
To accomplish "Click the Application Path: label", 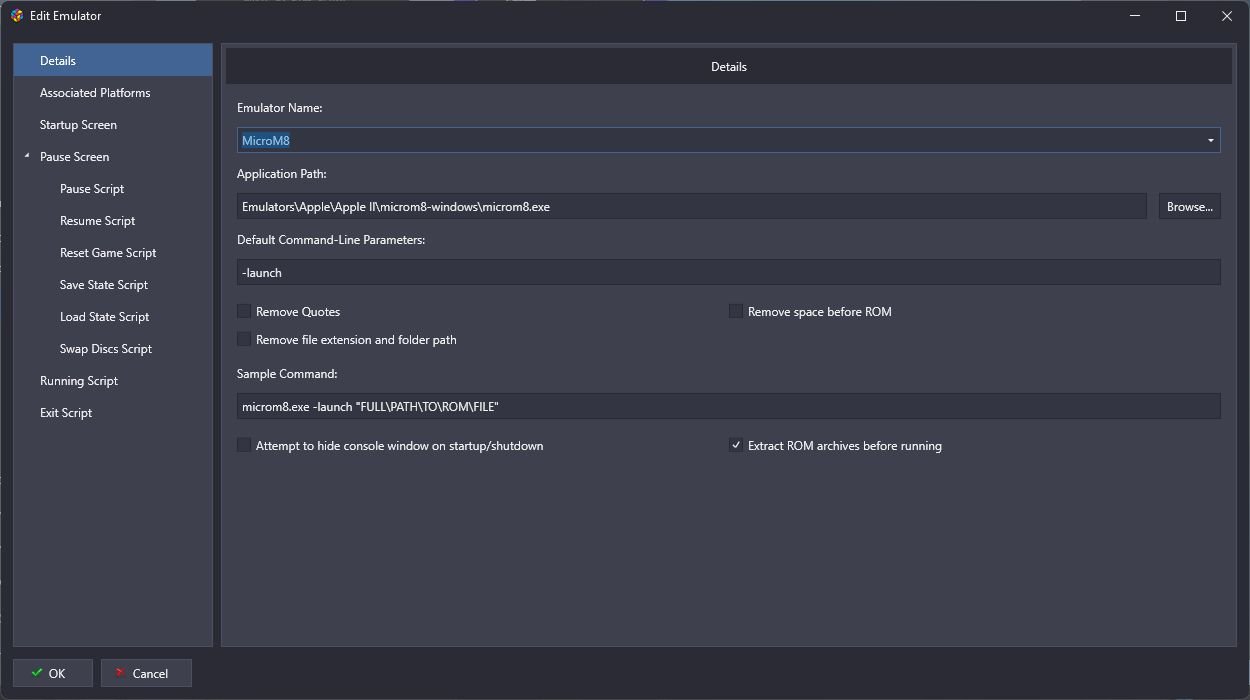I will pos(282,174).
